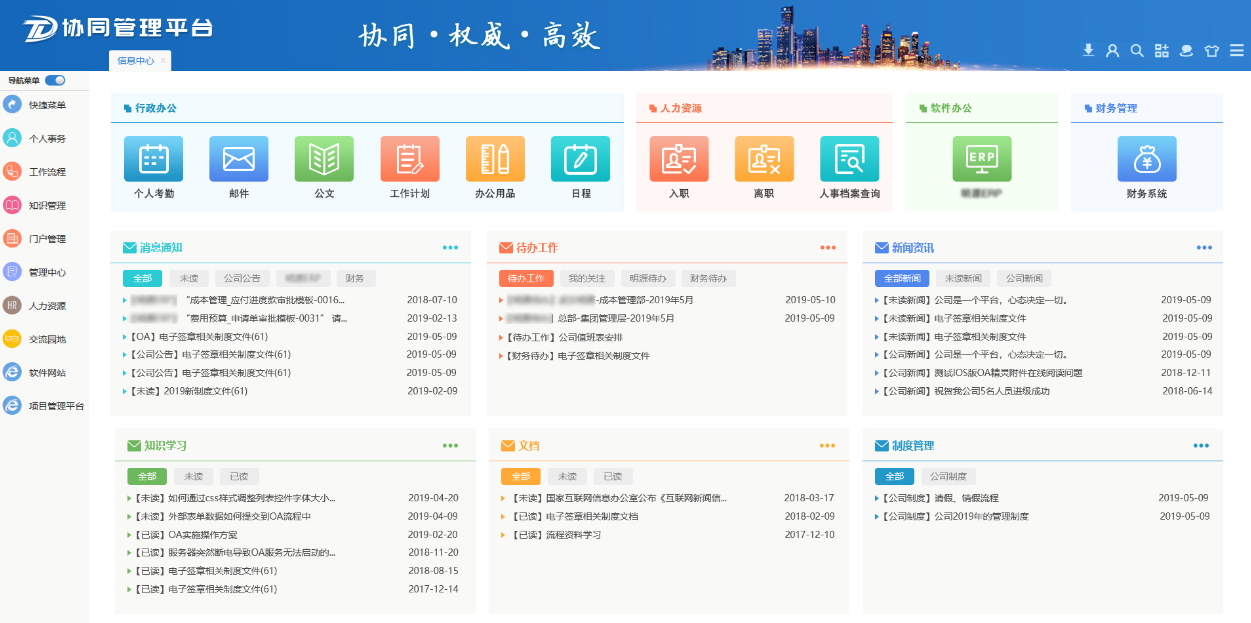Open the 入职 onboarding icon
Image resolution: width=1251 pixels, height=623 pixels.
(679, 159)
